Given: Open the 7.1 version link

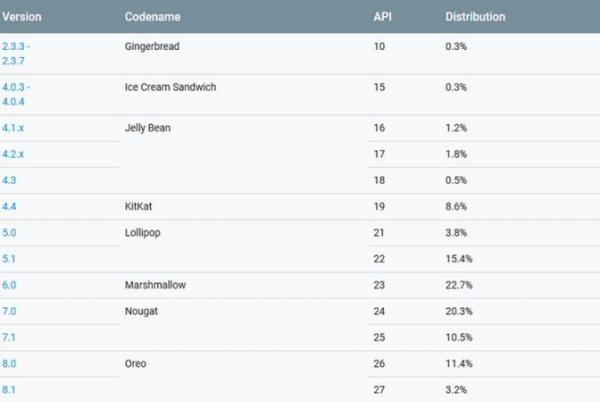Looking at the screenshot, I should 9,337.
